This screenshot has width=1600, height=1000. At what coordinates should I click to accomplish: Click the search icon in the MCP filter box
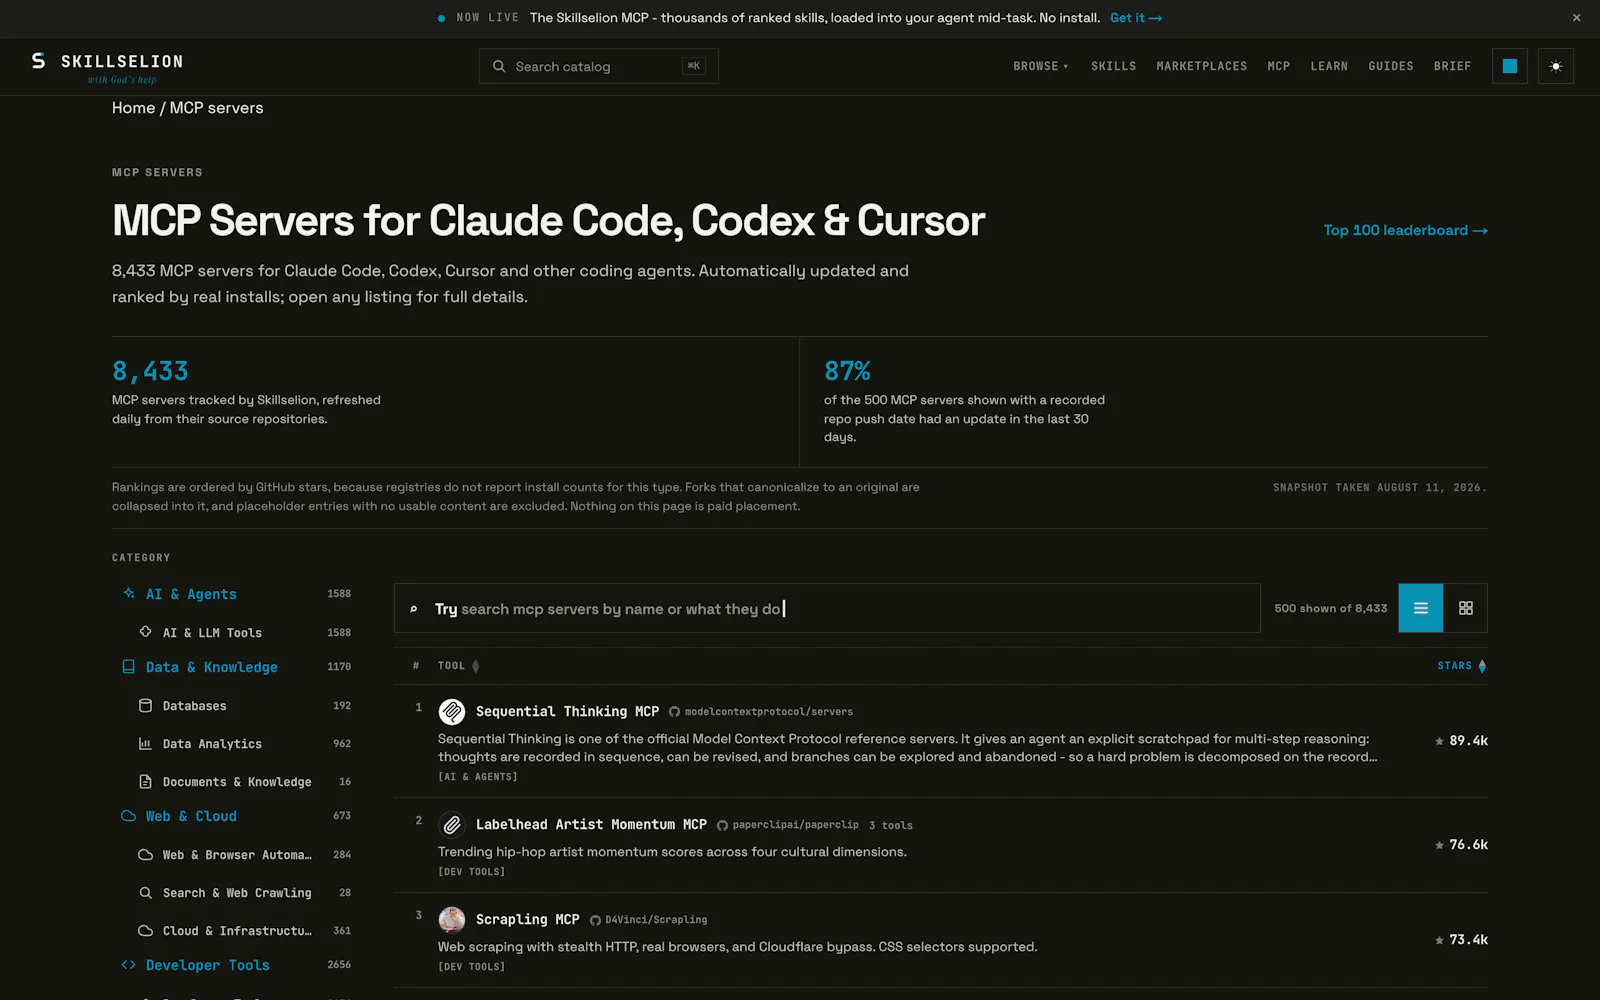(x=414, y=609)
